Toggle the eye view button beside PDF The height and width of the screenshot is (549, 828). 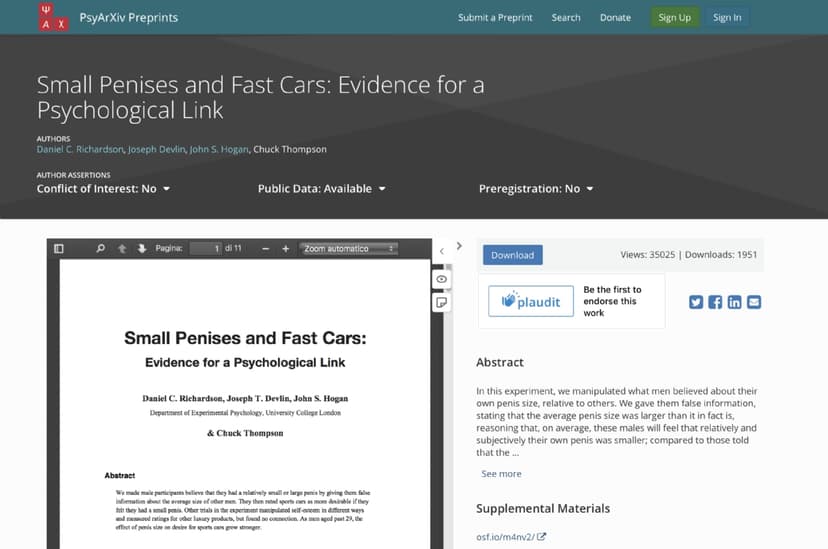[x=440, y=279]
